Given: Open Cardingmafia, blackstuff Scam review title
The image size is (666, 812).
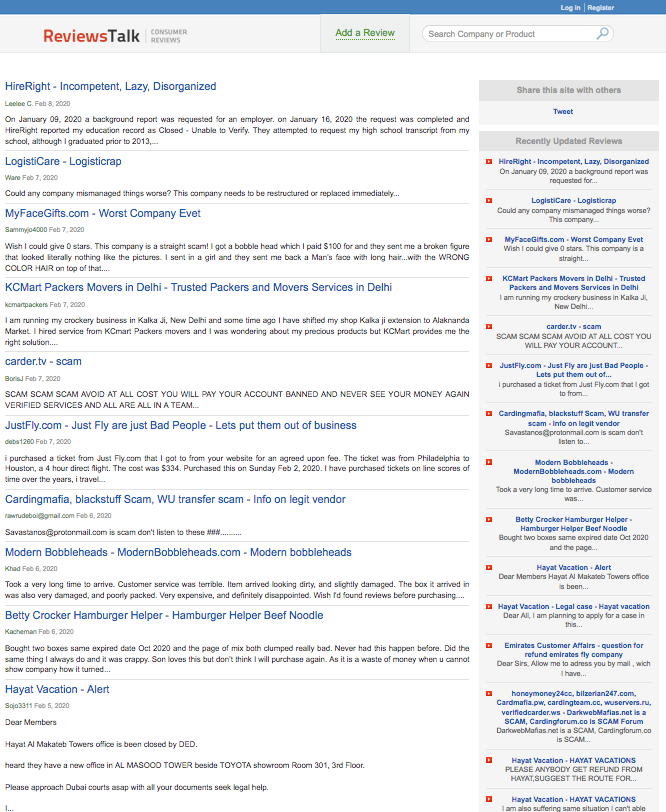Looking at the screenshot, I should coord(175,499).
